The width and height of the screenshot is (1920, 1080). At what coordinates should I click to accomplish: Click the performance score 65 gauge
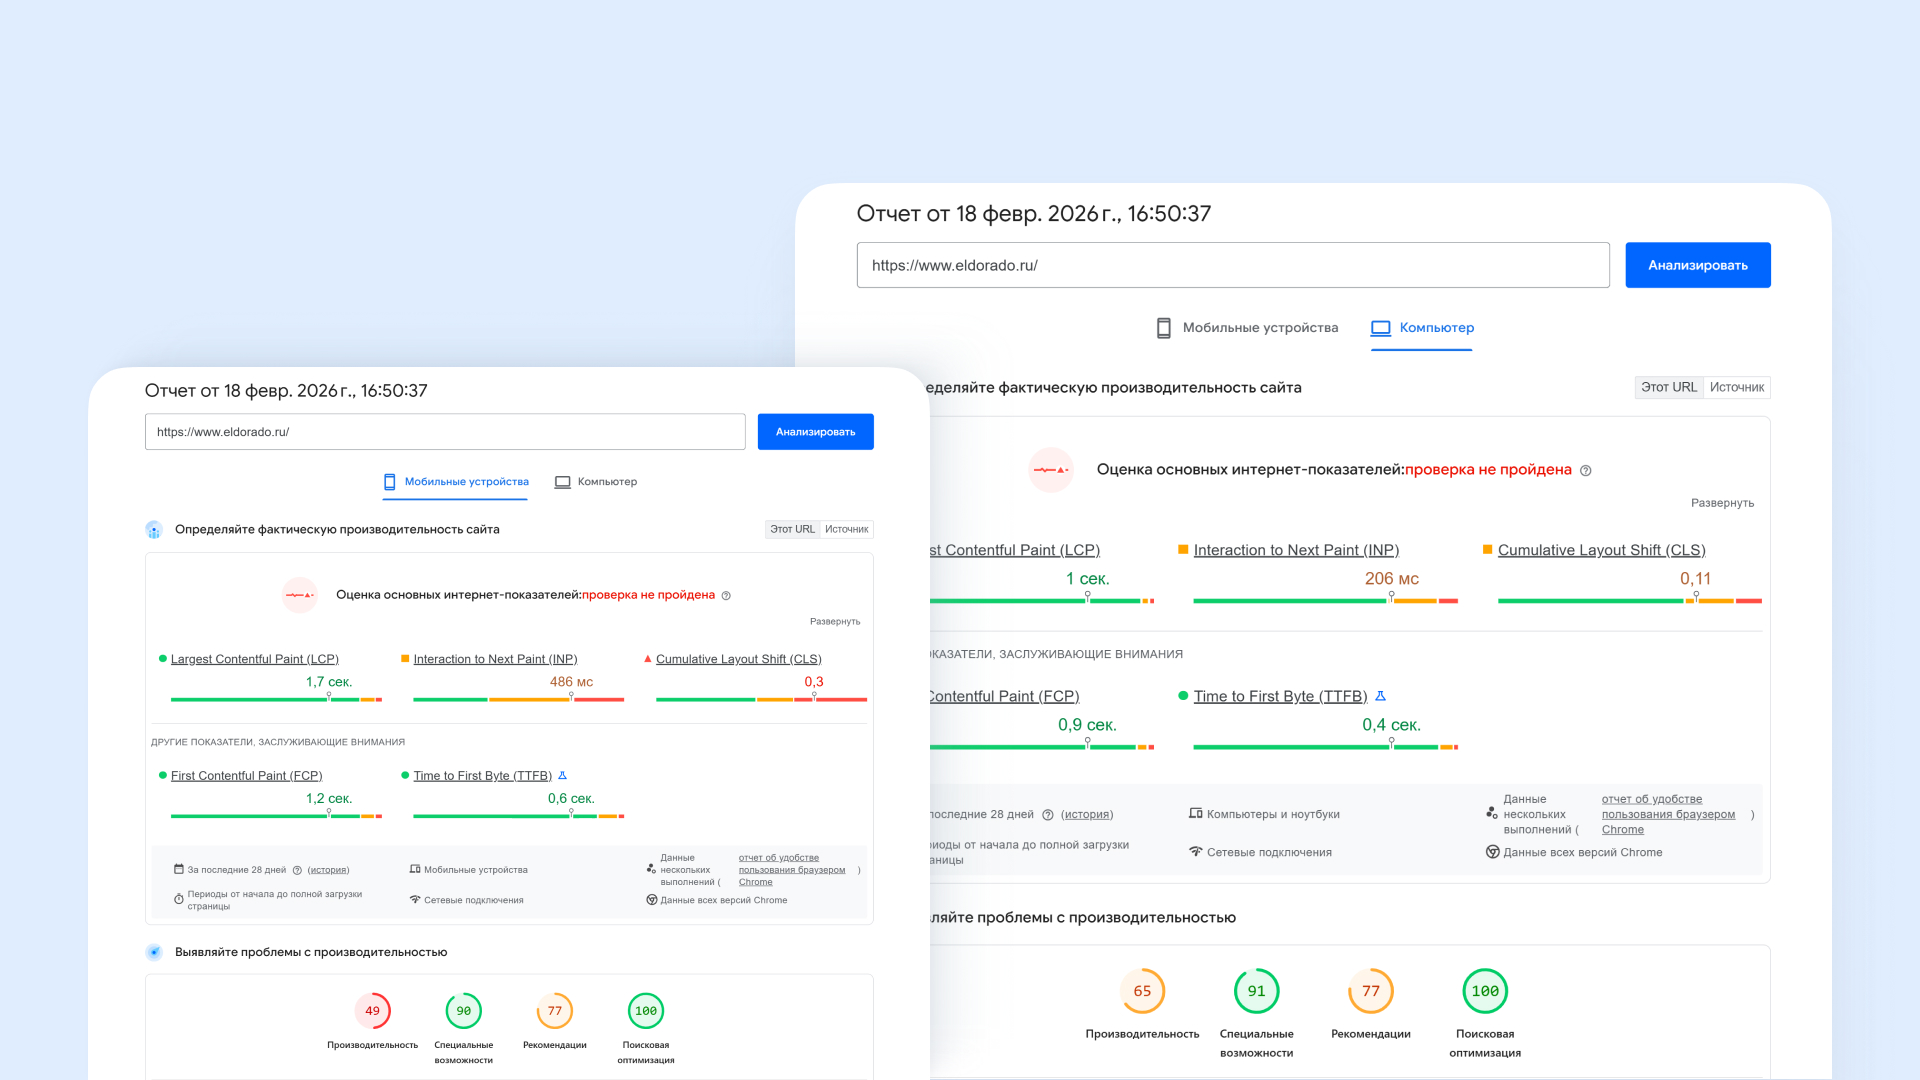click(x=1142, y=991)
